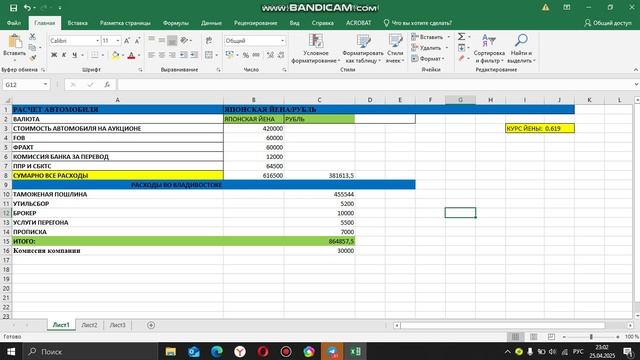
Task: Undo the last action
Action: pyautogui.click(x=27, y=8)
